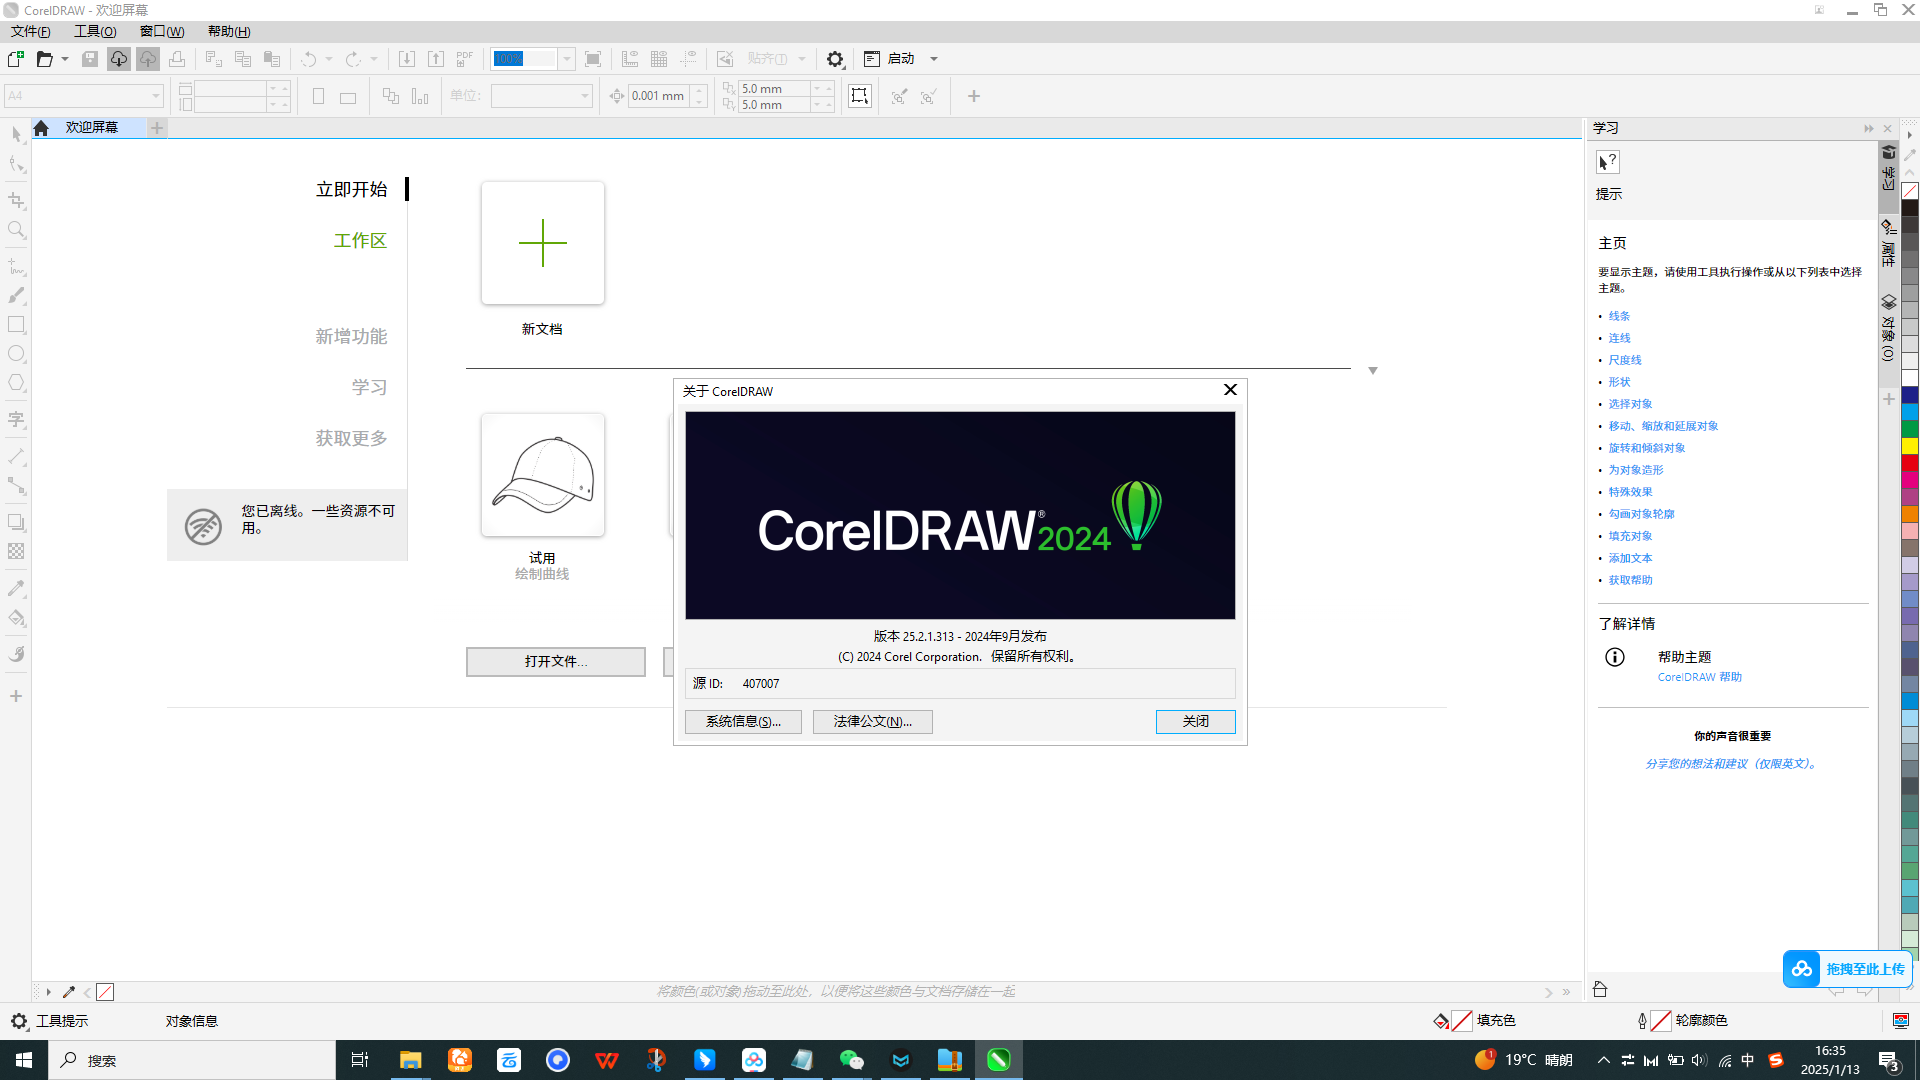Select the Text tool
Viewport: 1920px width, 1080px height.
pyautogui.click(x=16, y=420)
